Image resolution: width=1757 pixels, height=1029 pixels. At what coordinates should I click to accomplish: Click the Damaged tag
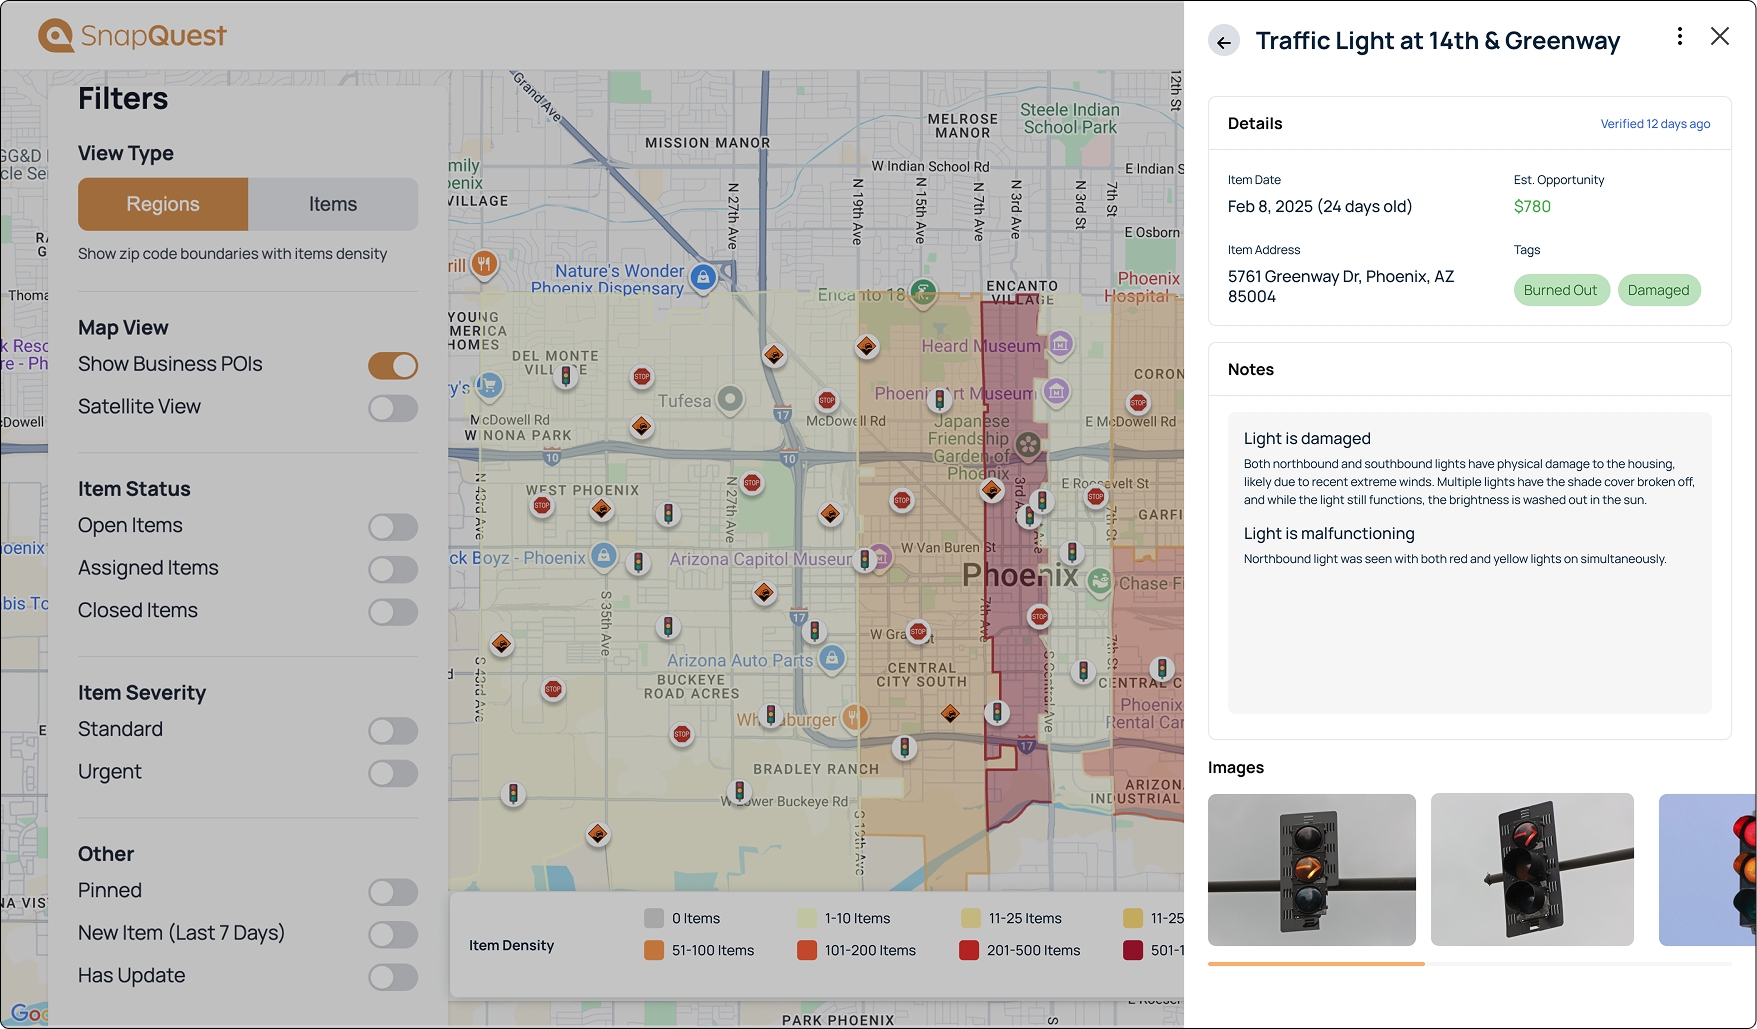coord(1658,290)
